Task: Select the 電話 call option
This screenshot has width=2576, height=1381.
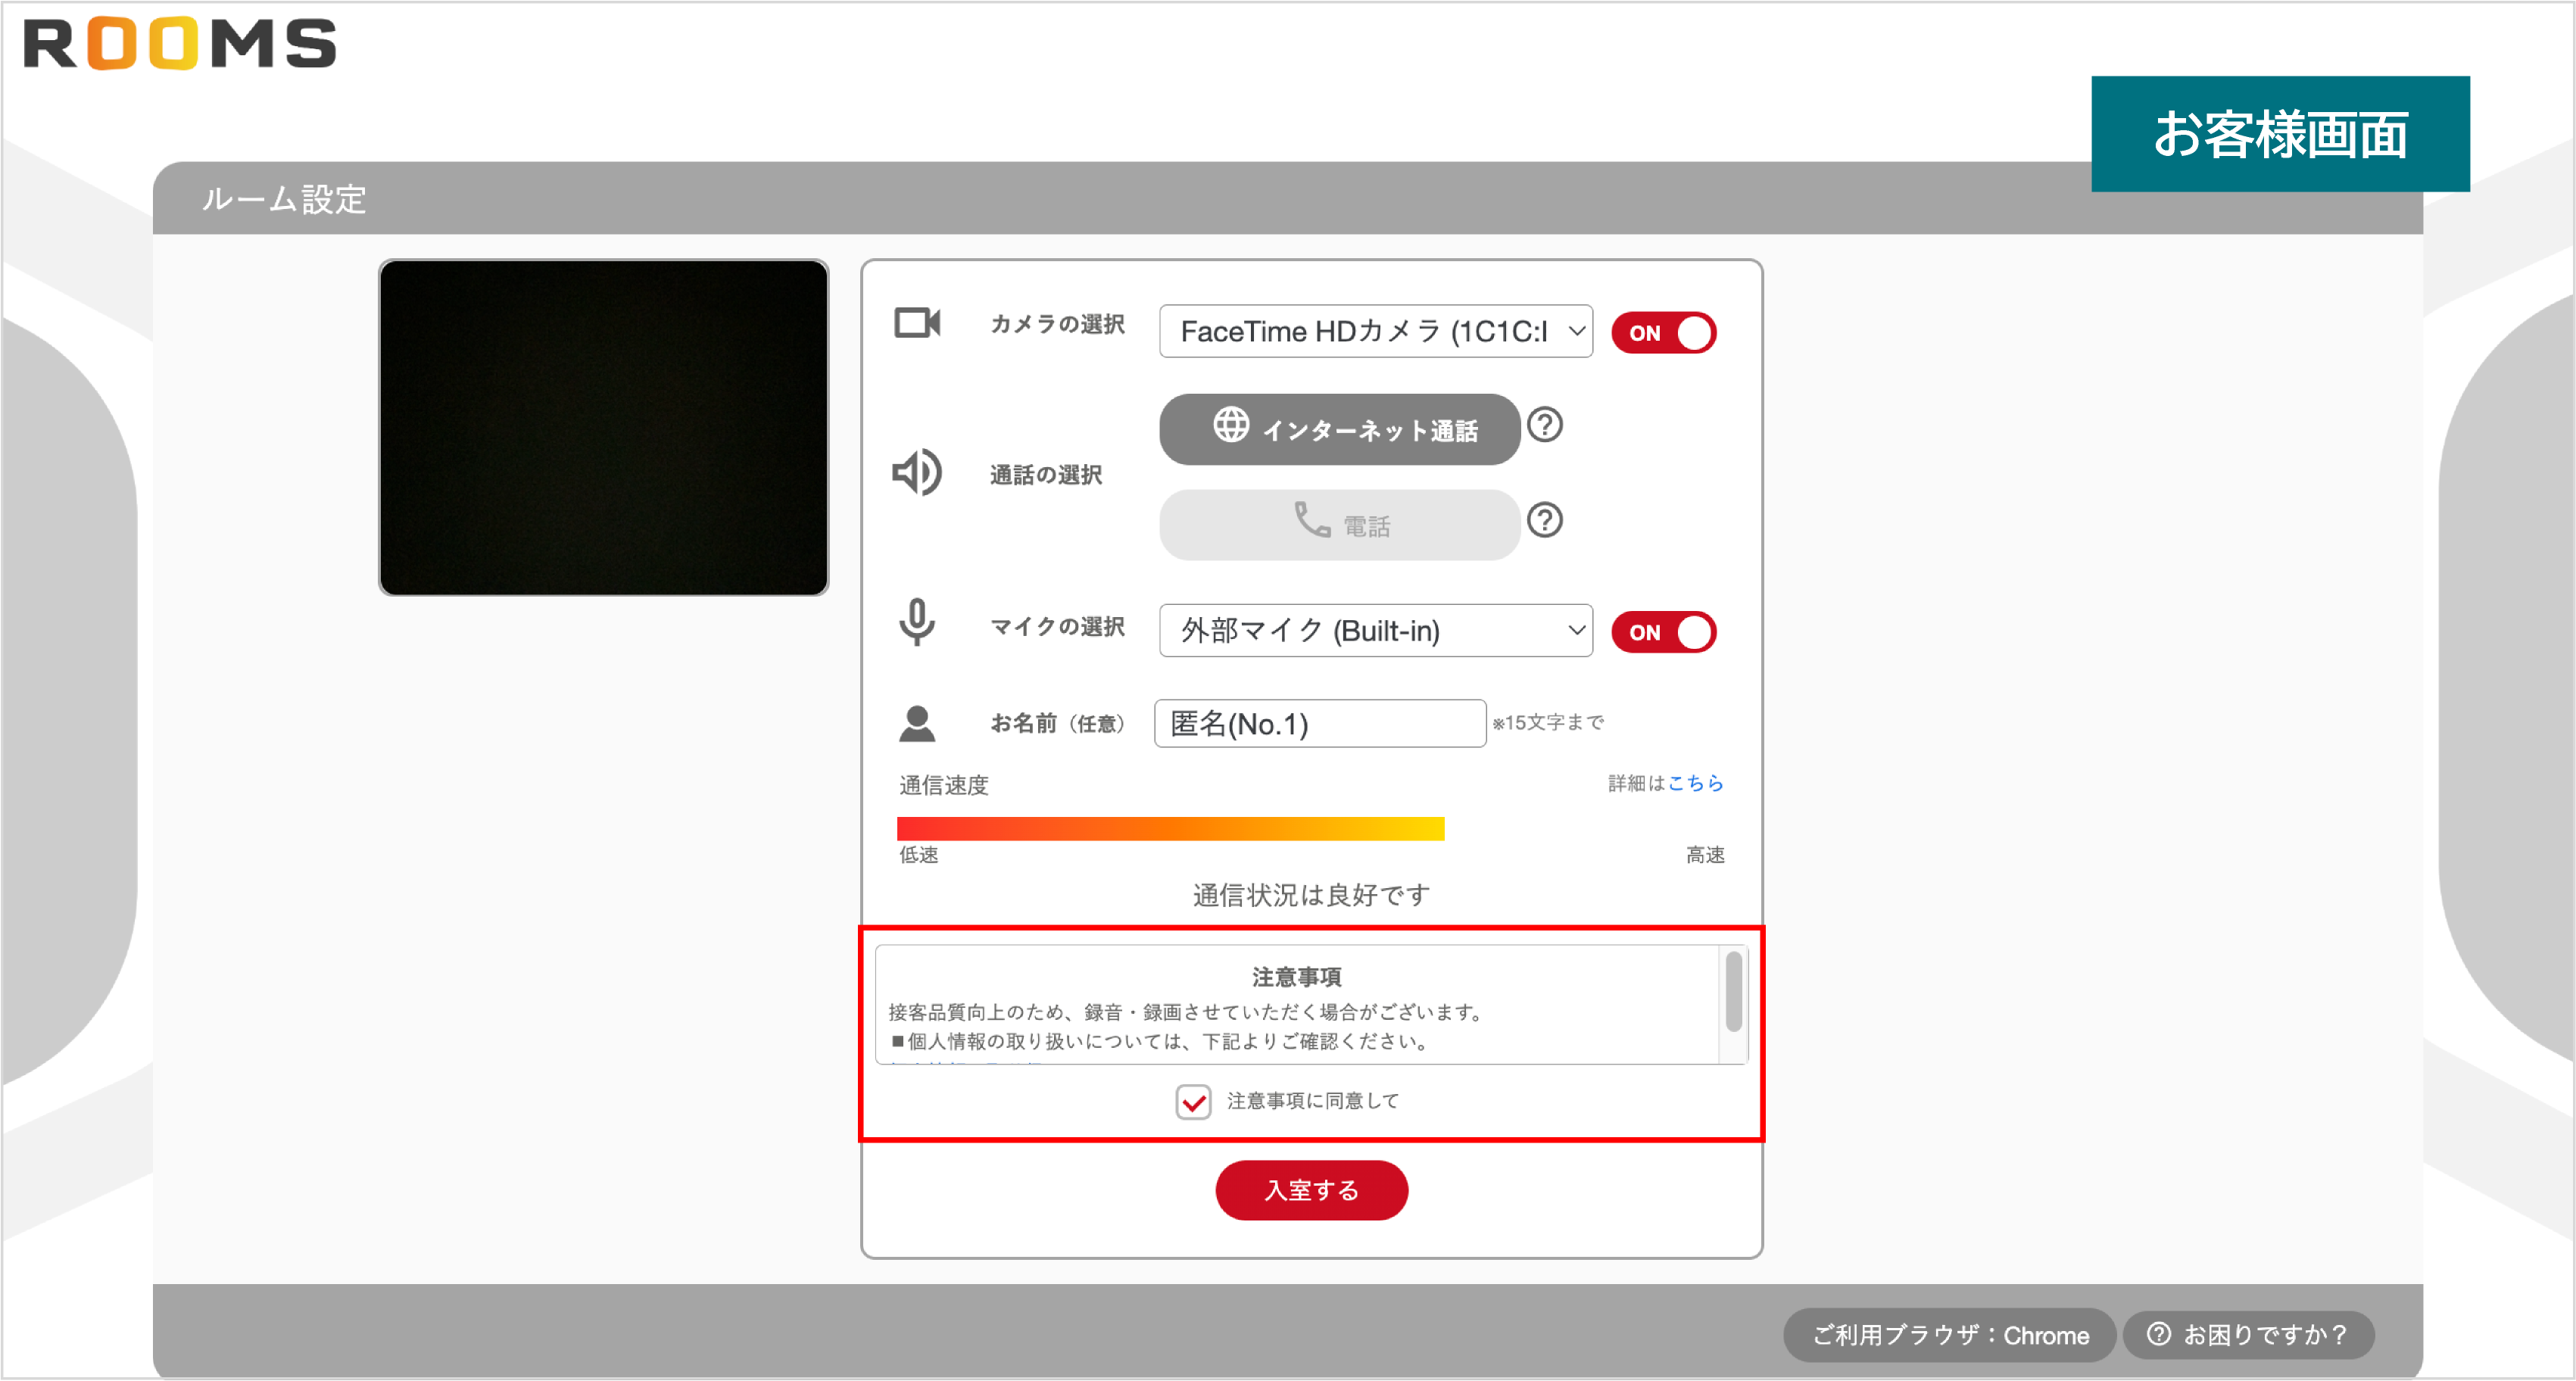Action: click(1338, 524)
